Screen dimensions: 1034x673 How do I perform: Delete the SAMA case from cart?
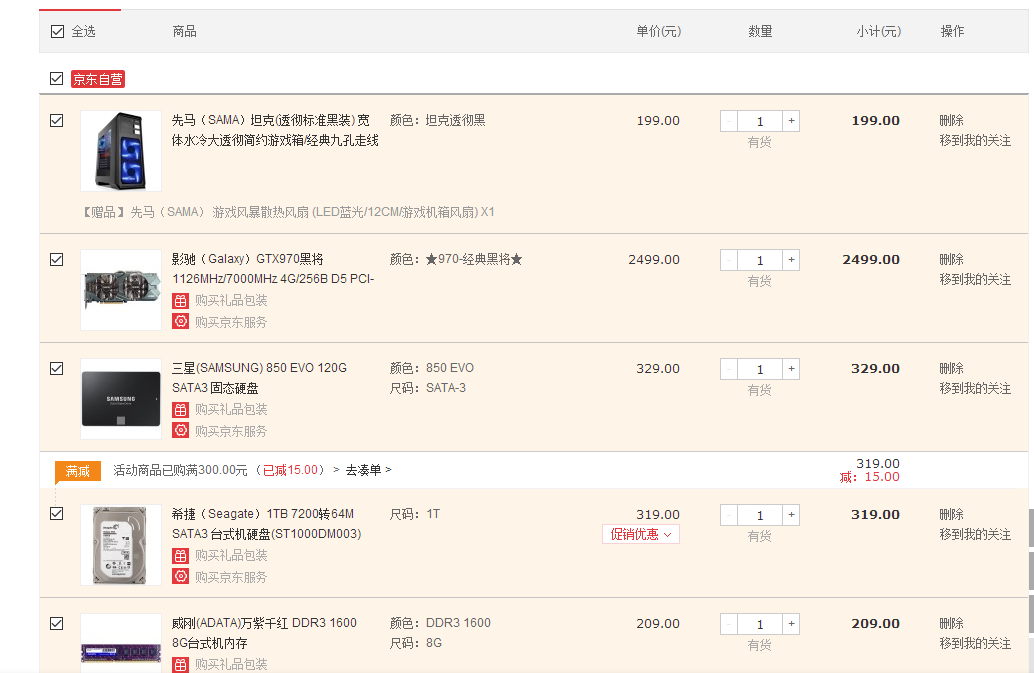tap(952, 120)
